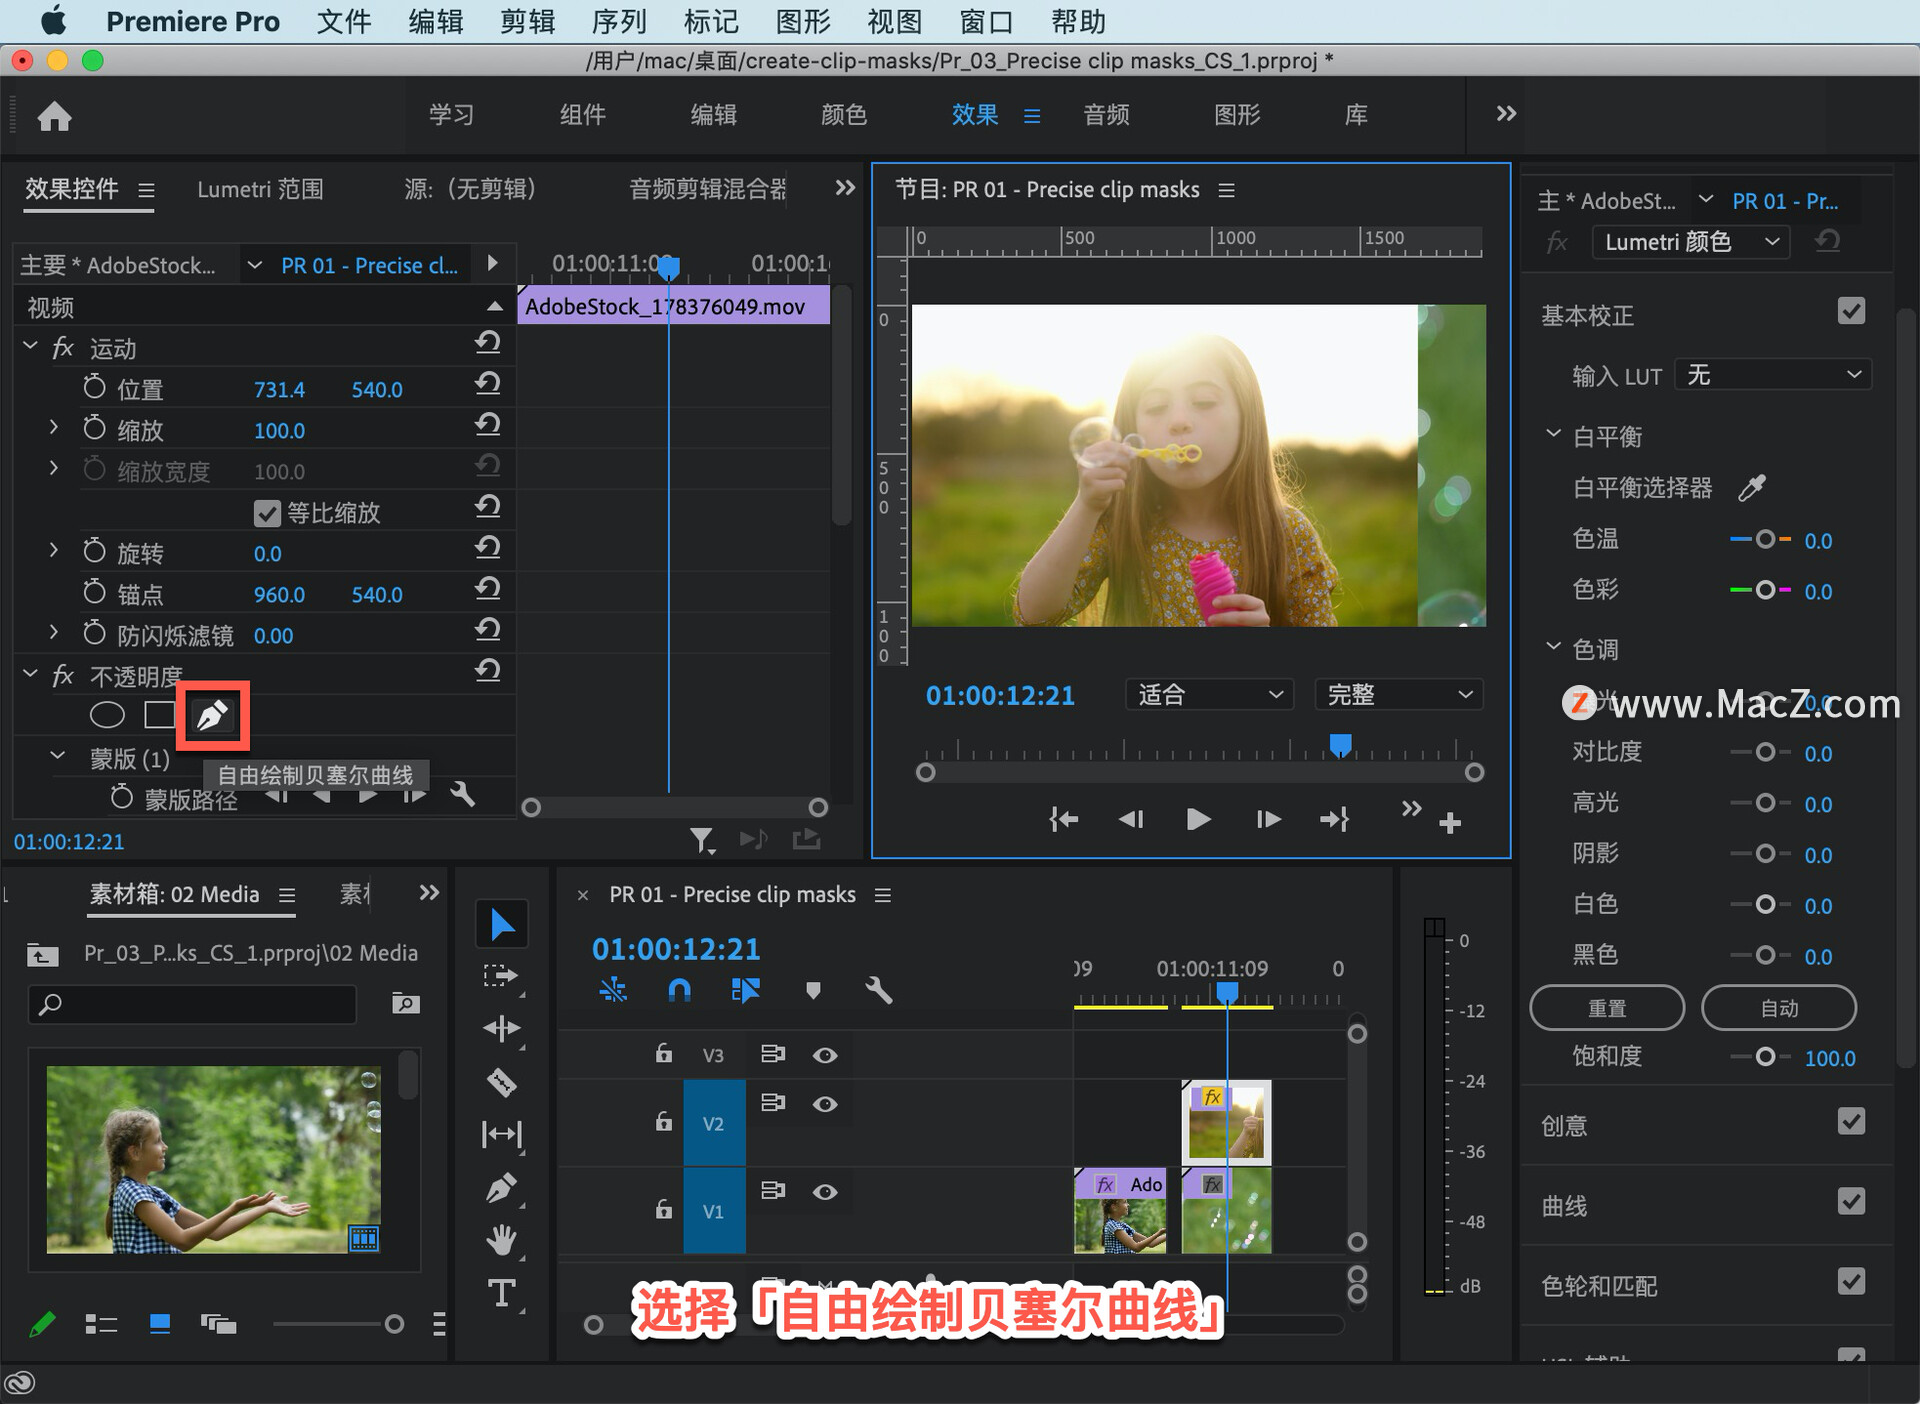Pick the Track Select Forward tool

502,976
